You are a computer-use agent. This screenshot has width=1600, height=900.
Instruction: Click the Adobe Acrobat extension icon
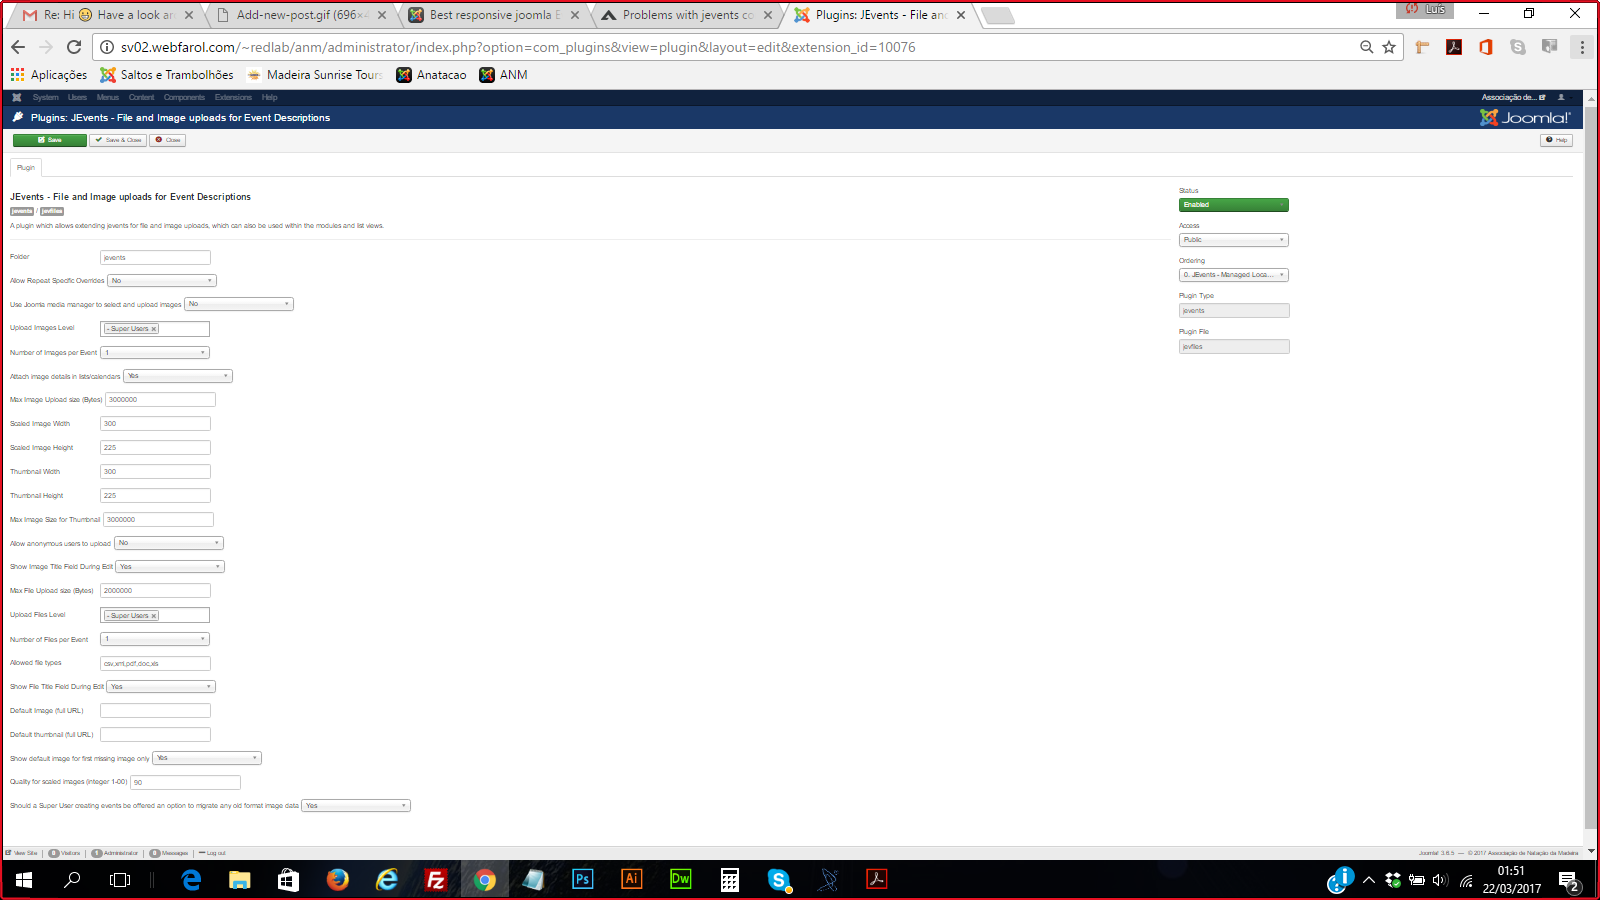pos(1454,47)
